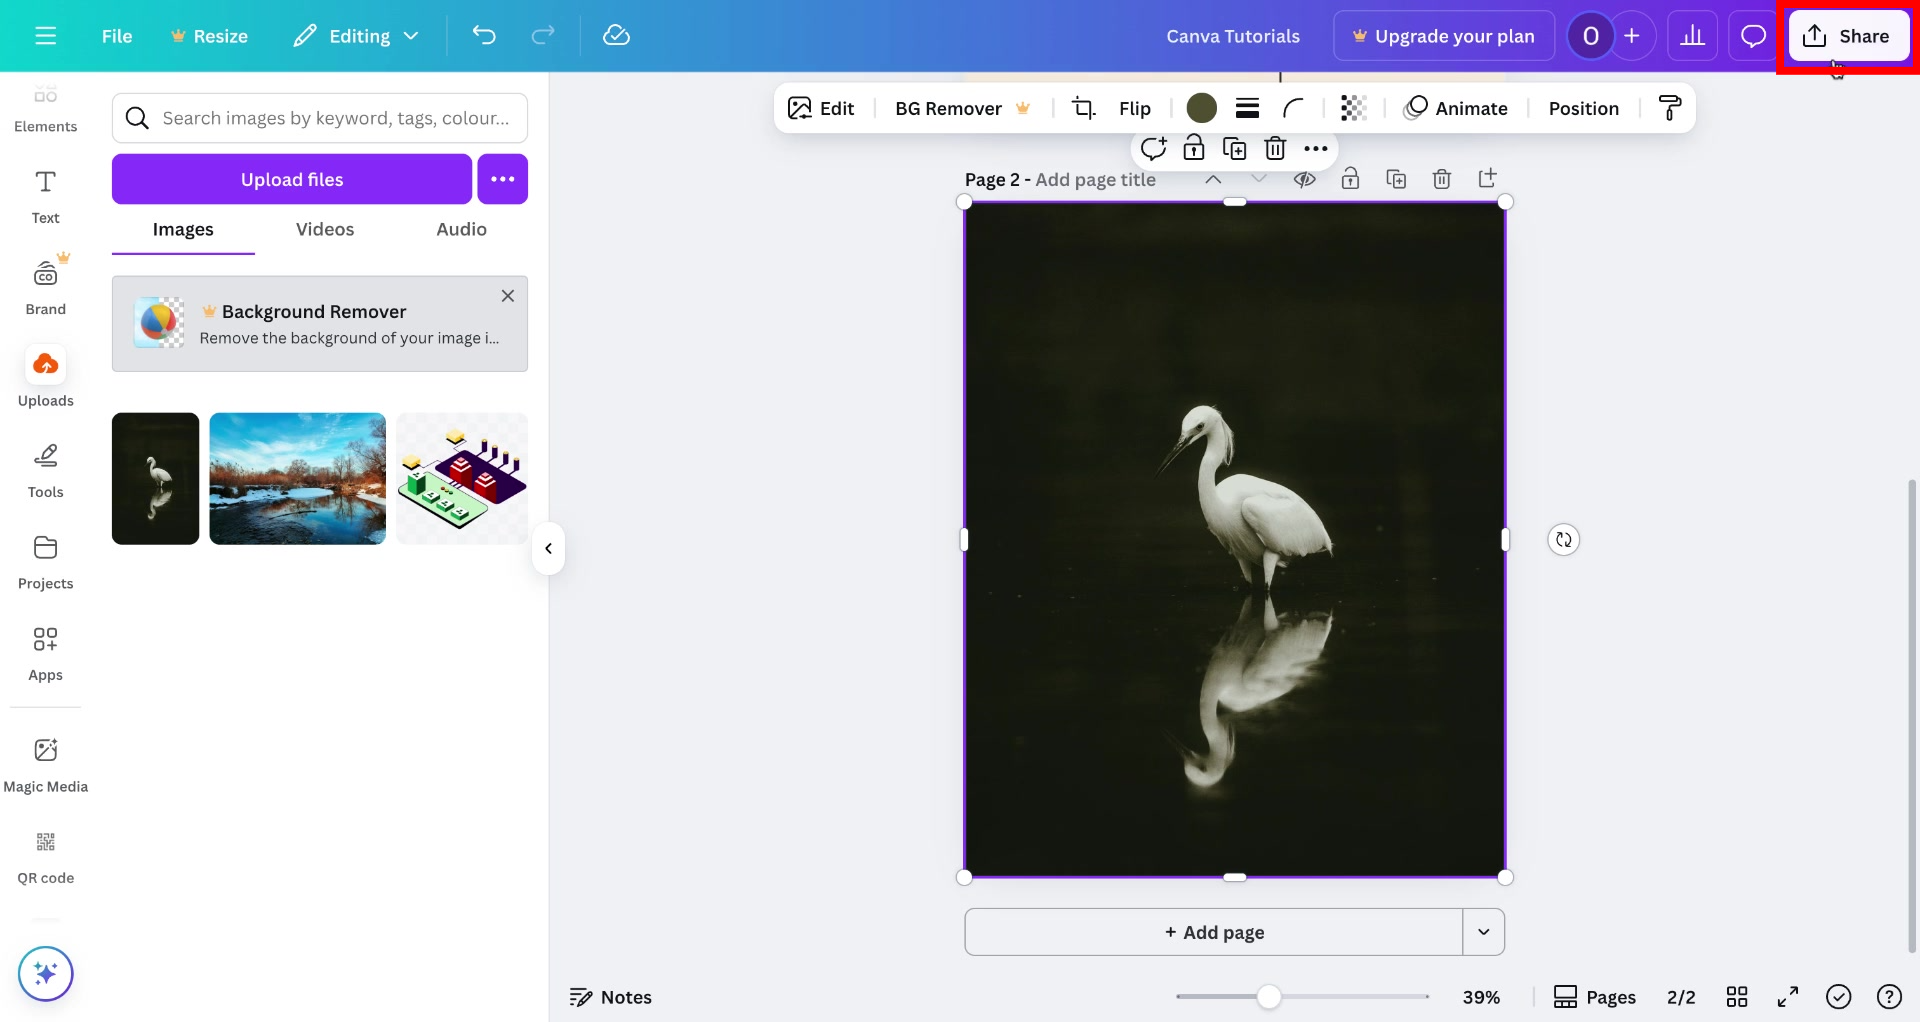Collapse the uploads side panel
This screenshot has width=1920, height=1022.
tap(548, 548)
